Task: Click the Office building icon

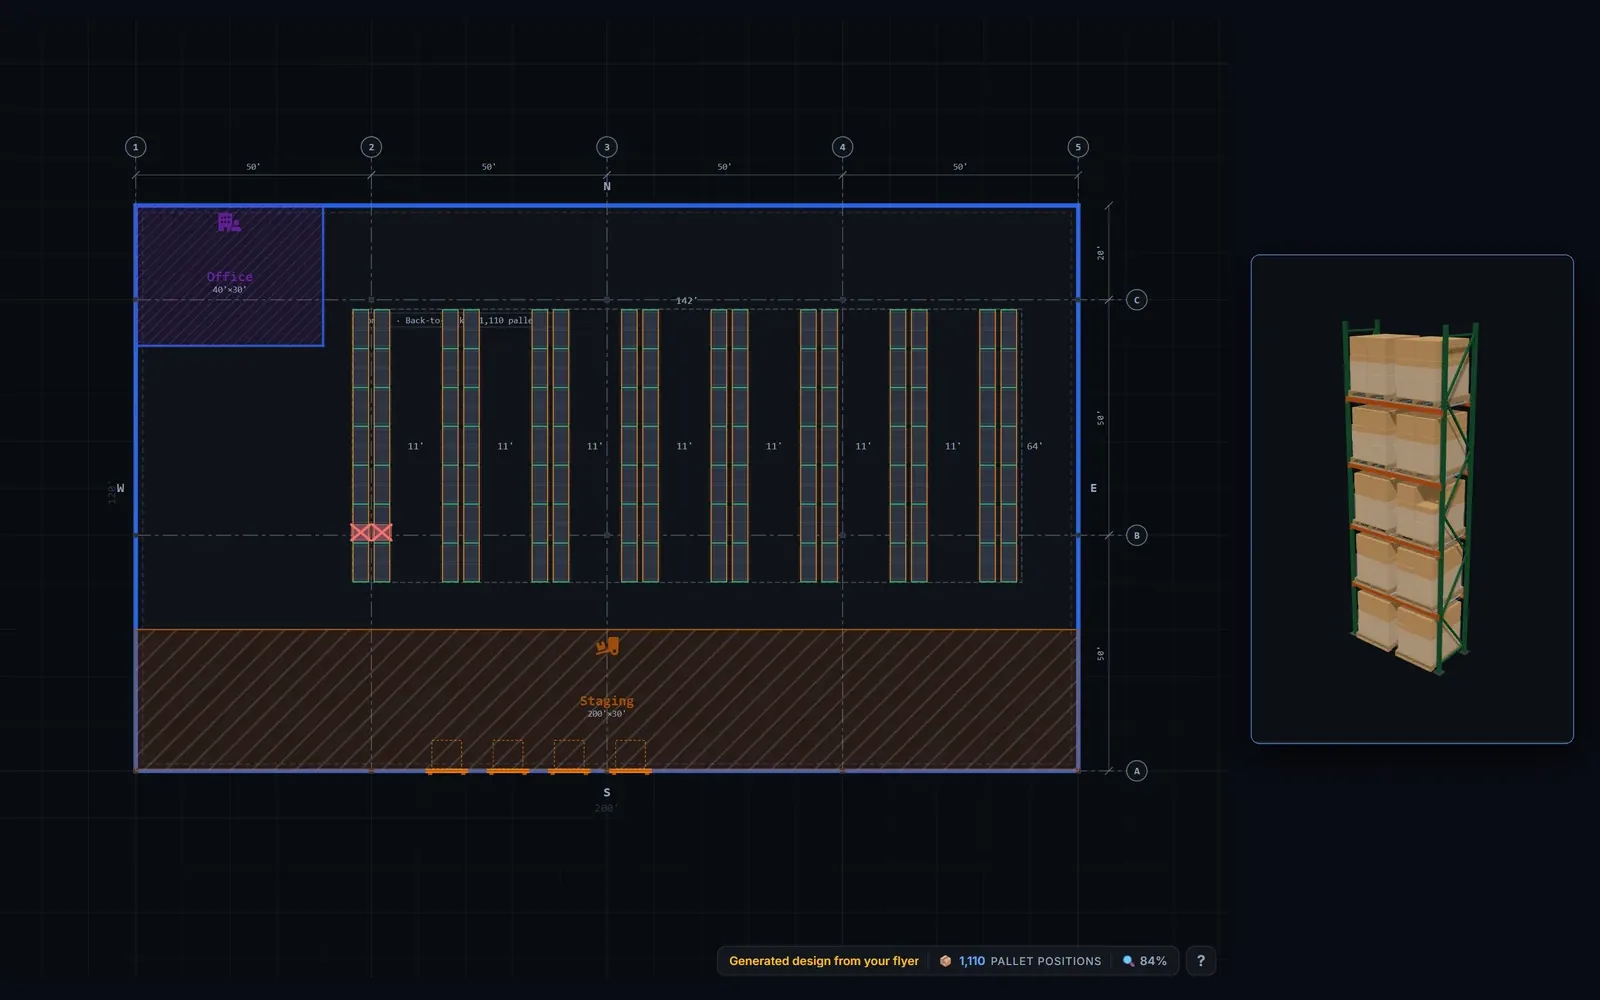Action: point(229,222)
